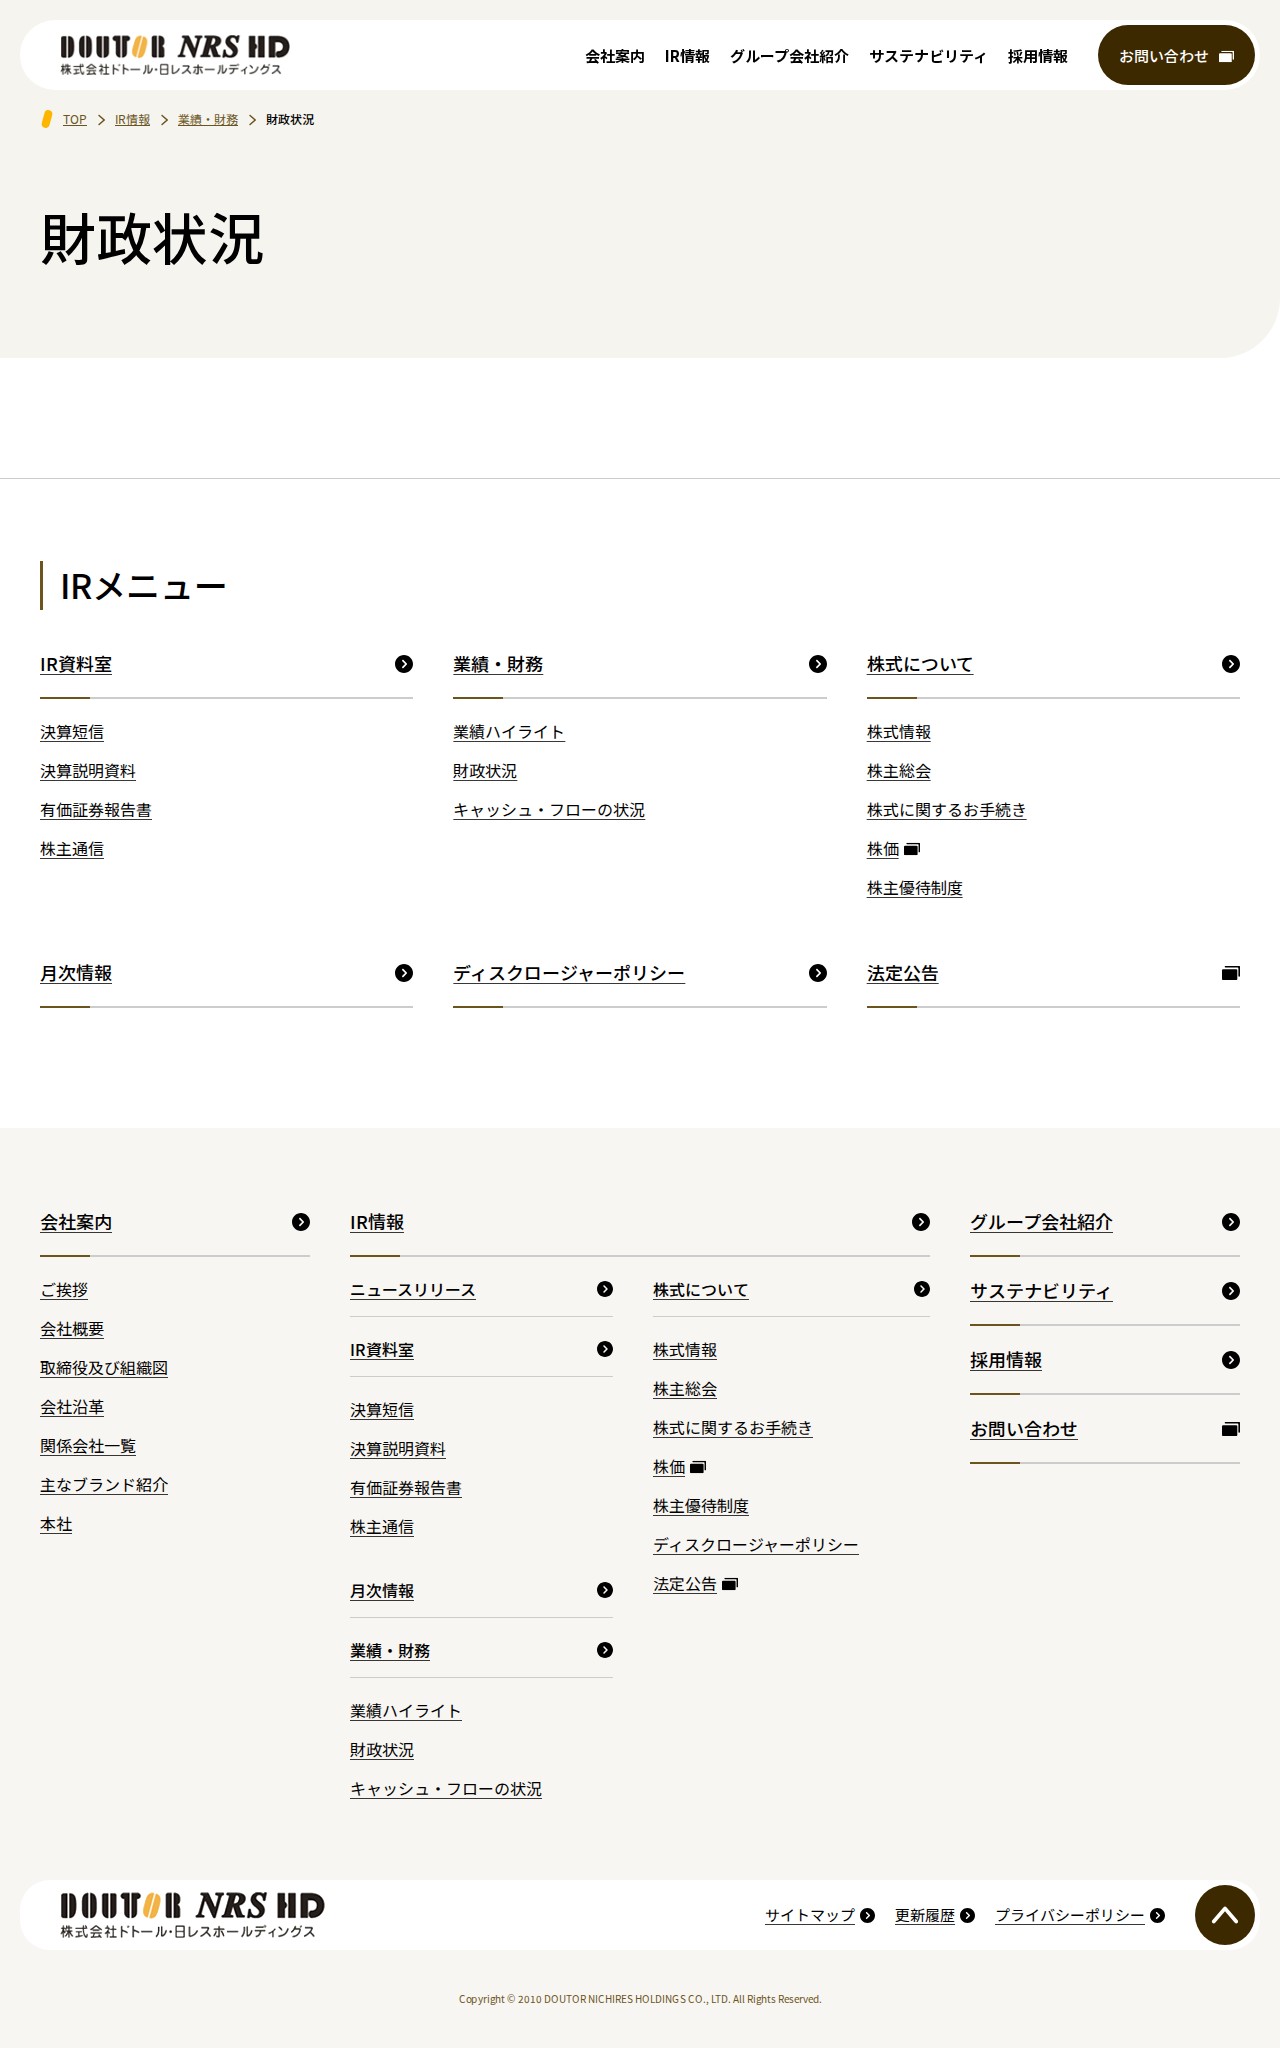
Task: Open 株式に関するお手続き under IRメニュー
Action: 947,810
